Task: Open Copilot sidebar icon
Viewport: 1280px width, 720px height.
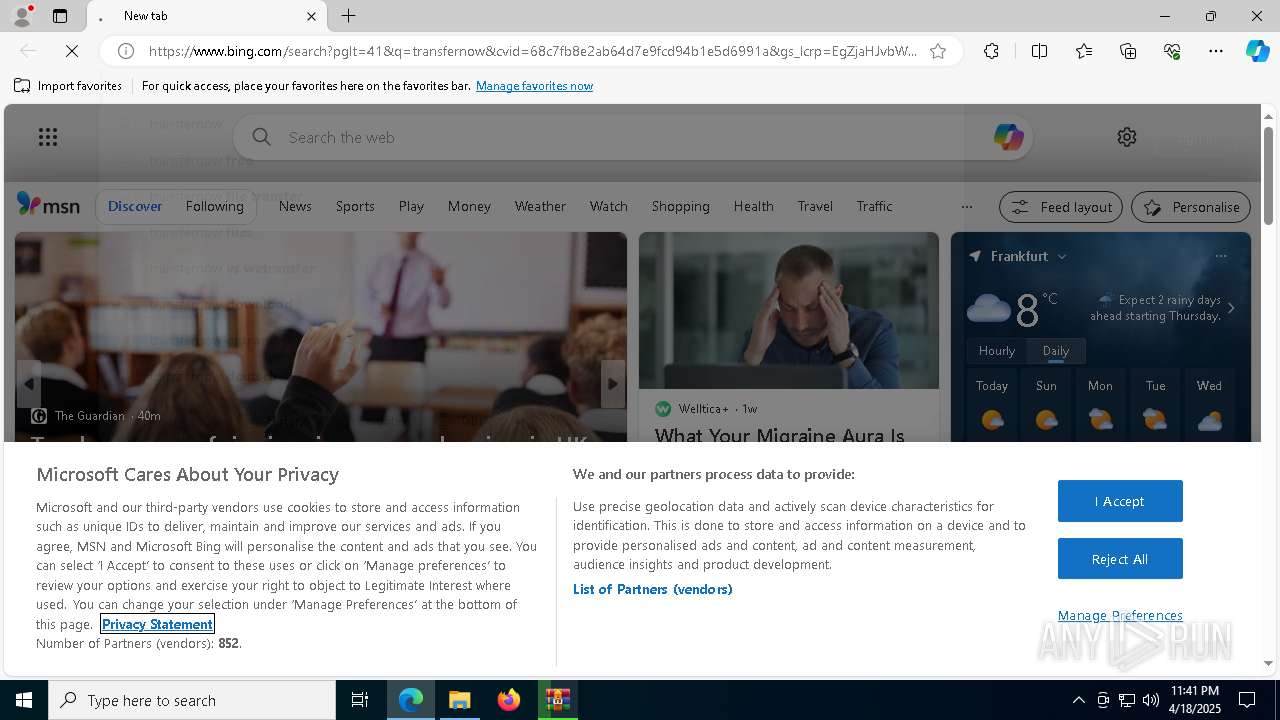Action: tap(1257, 51)
